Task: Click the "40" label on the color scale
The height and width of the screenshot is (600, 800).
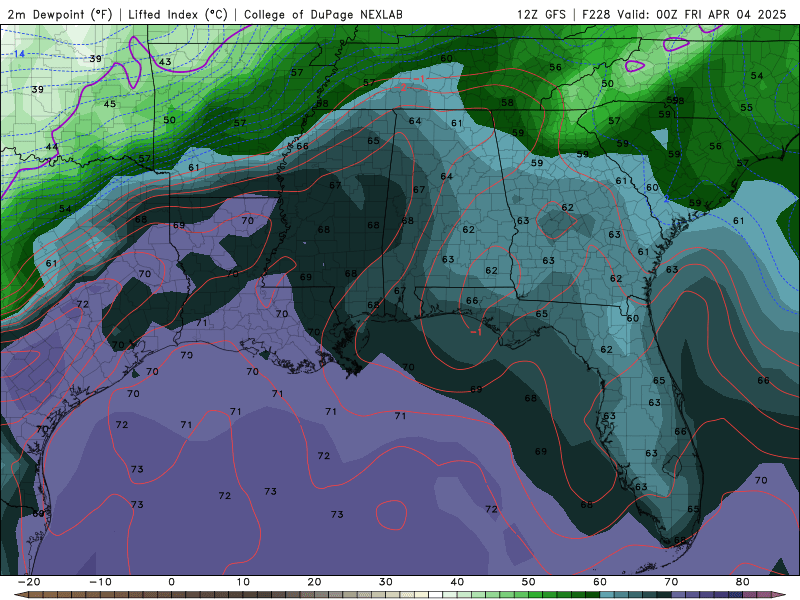Action: point(457,582)
